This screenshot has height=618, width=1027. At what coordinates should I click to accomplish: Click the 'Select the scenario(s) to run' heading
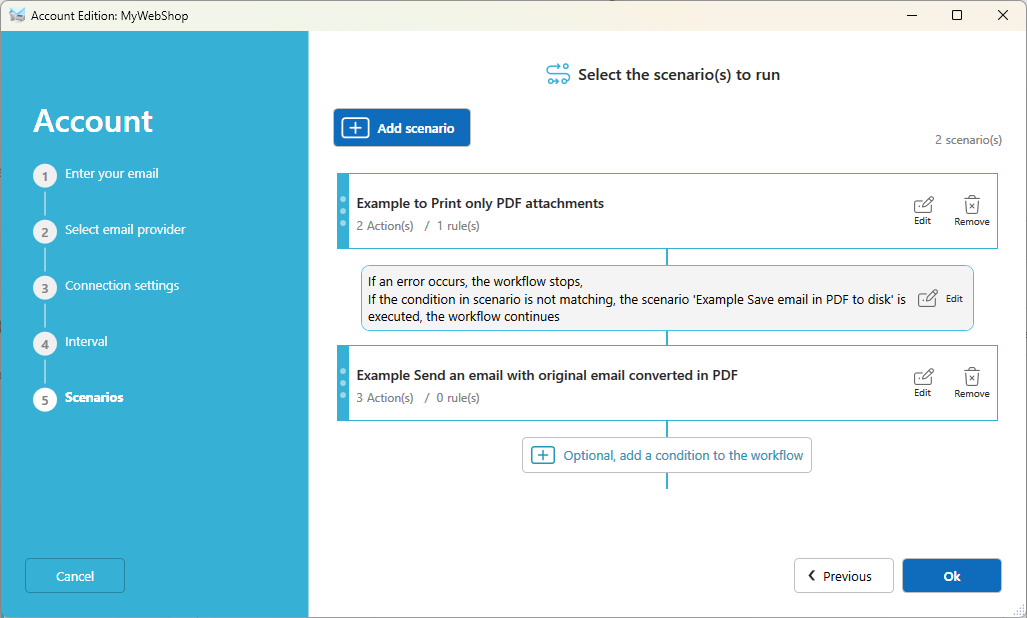(x=679, y=75)
